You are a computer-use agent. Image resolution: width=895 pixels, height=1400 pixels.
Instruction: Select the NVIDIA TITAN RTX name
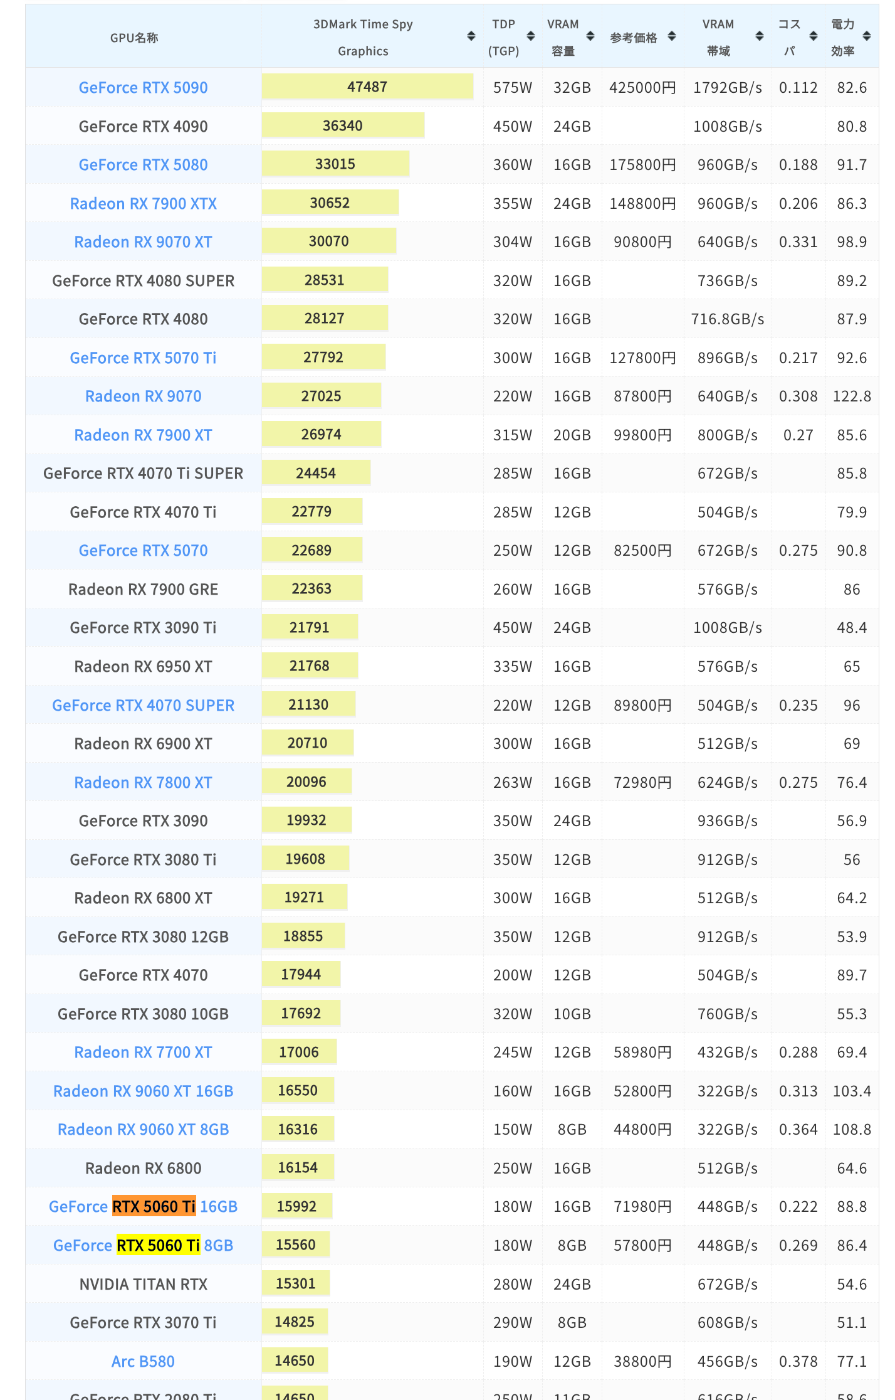pos(143,1284)
